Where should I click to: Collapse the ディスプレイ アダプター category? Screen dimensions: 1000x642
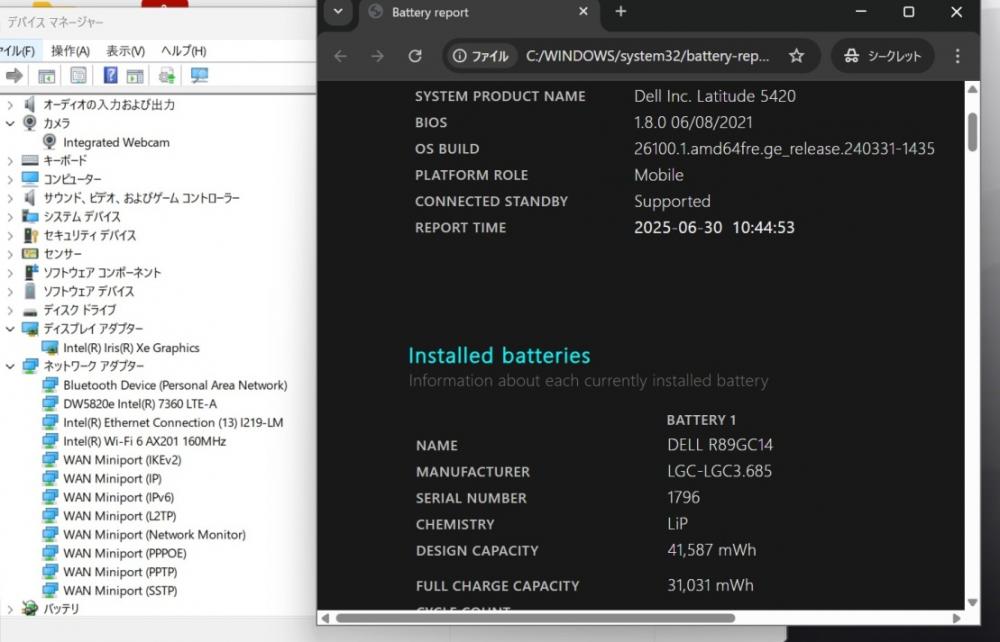[x=10, y=329]
